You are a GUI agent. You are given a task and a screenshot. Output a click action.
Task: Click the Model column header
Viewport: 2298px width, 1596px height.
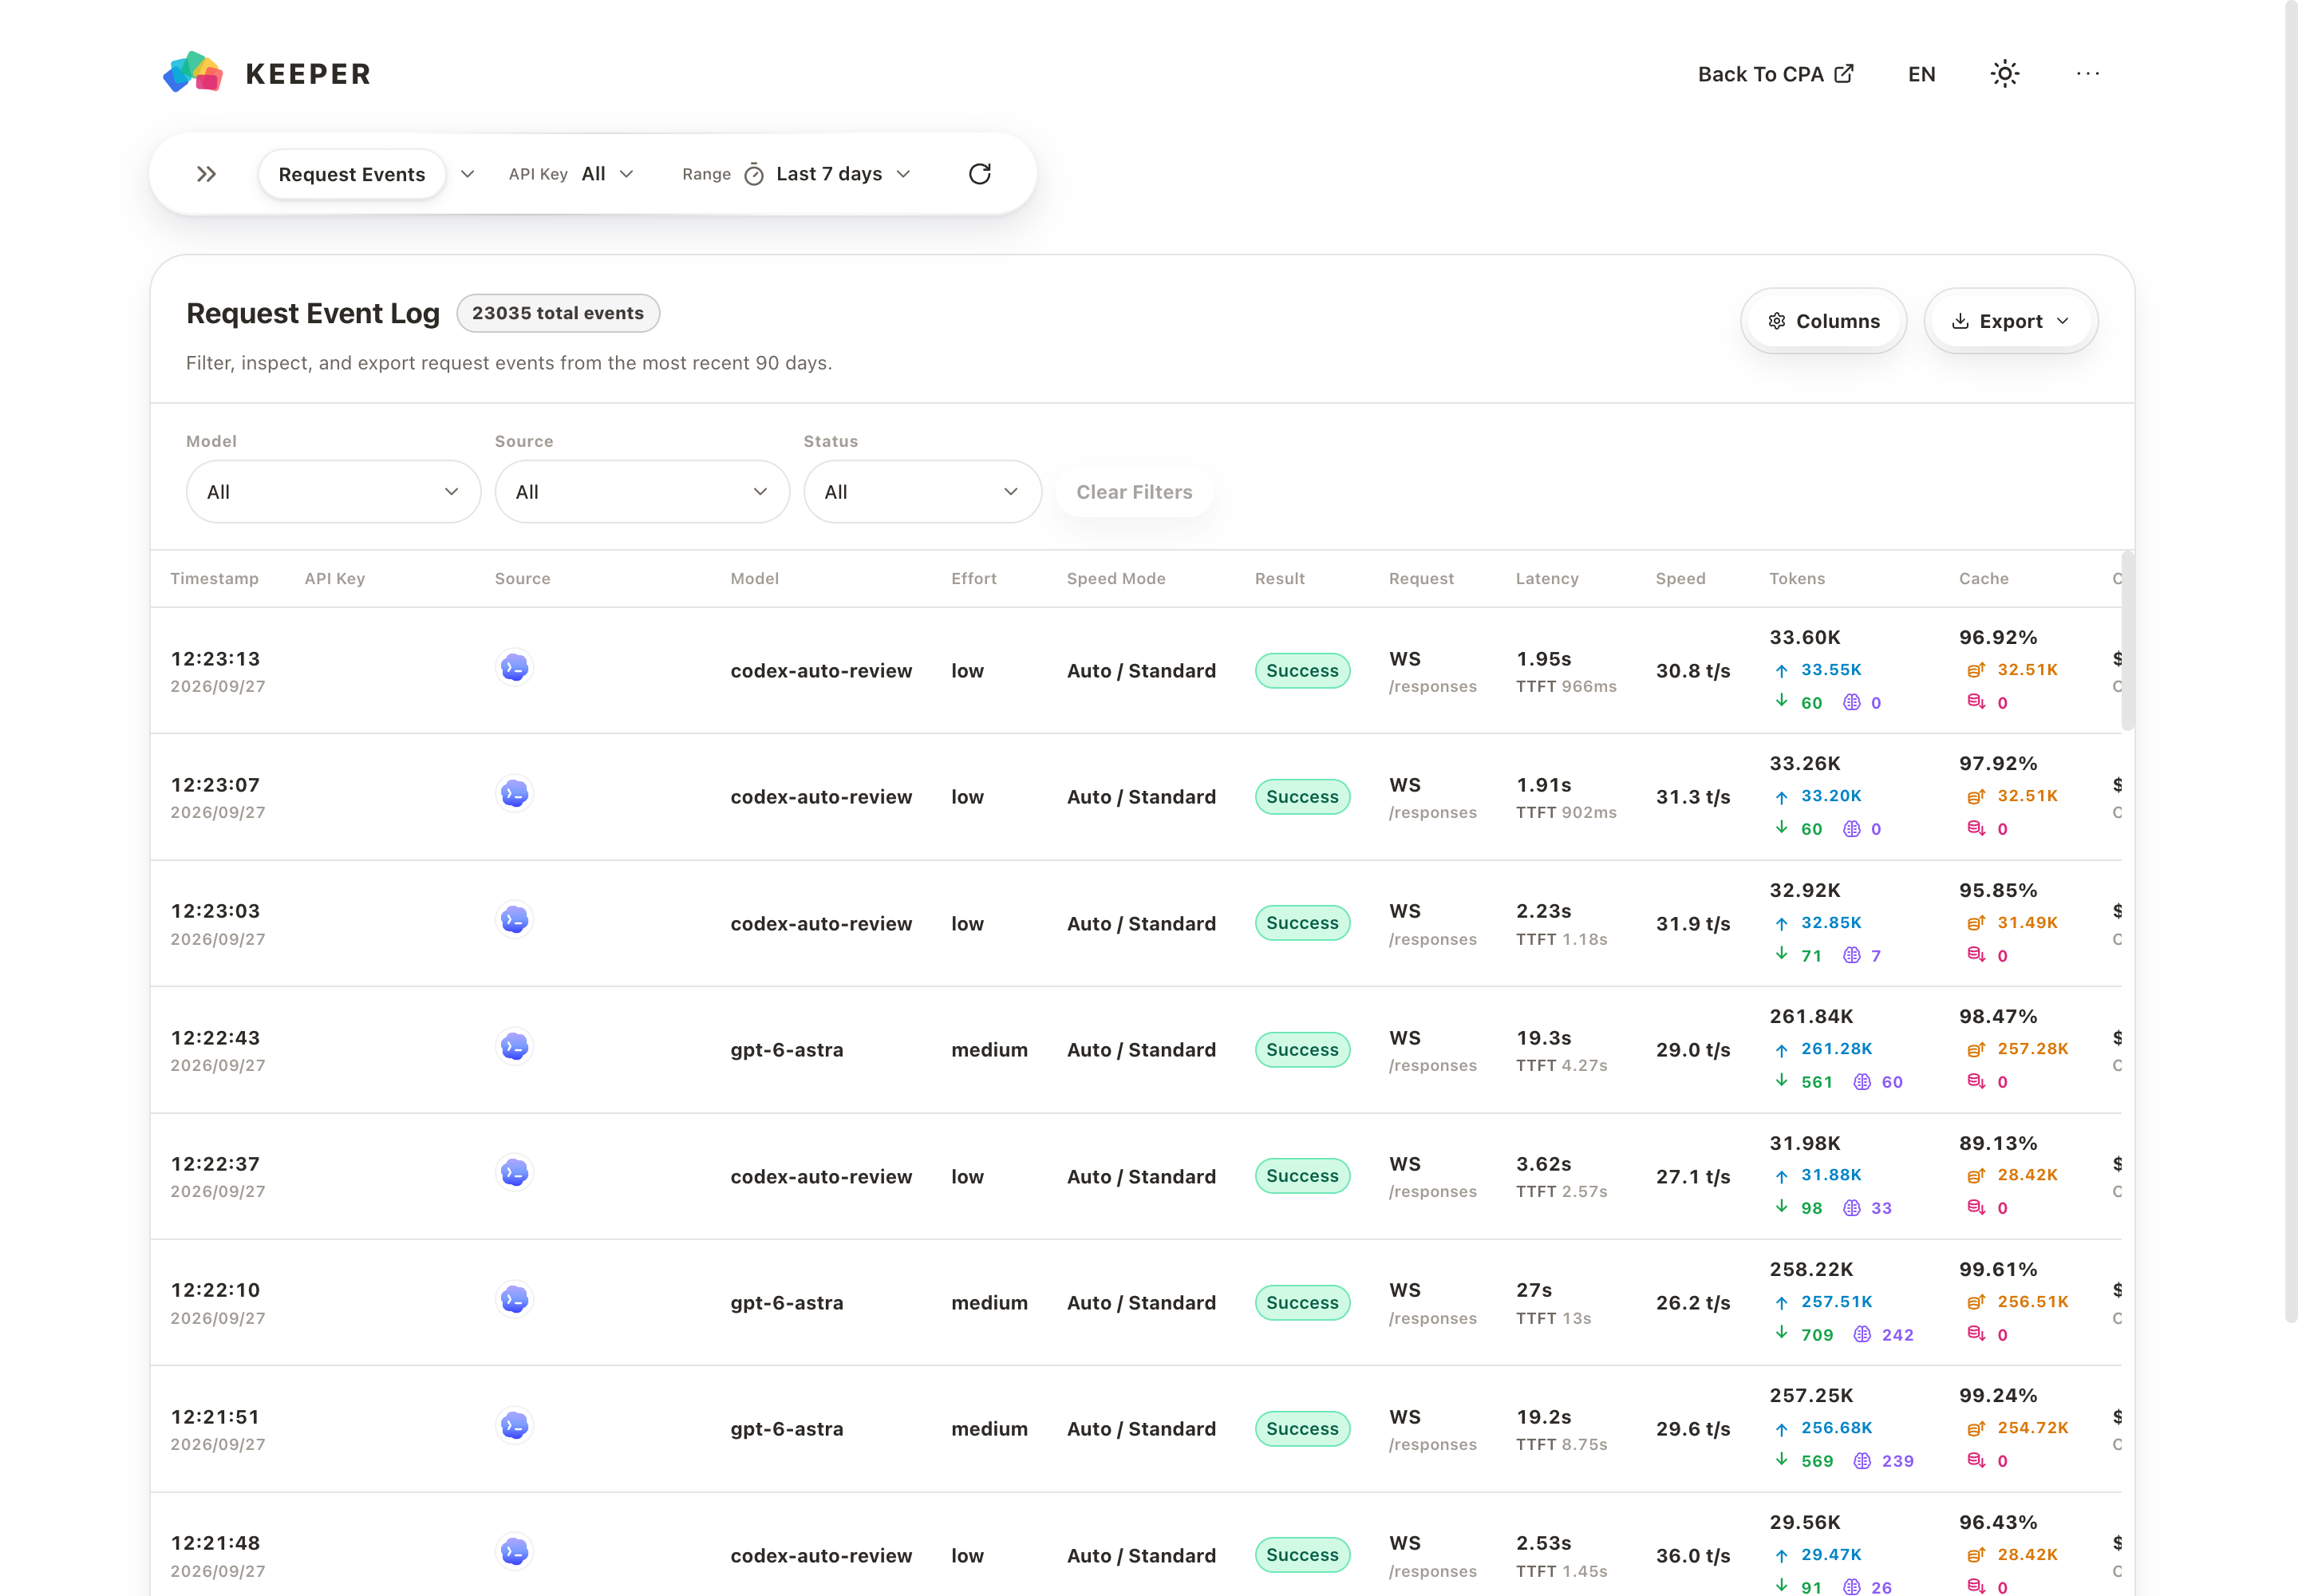(755, 579)
